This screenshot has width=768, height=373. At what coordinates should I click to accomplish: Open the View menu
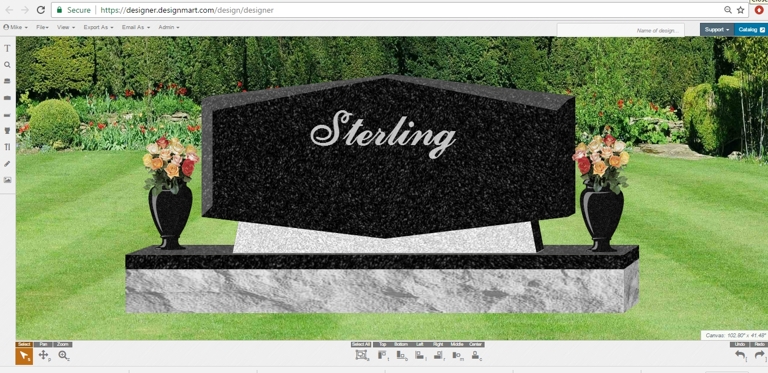click(66, 27)
